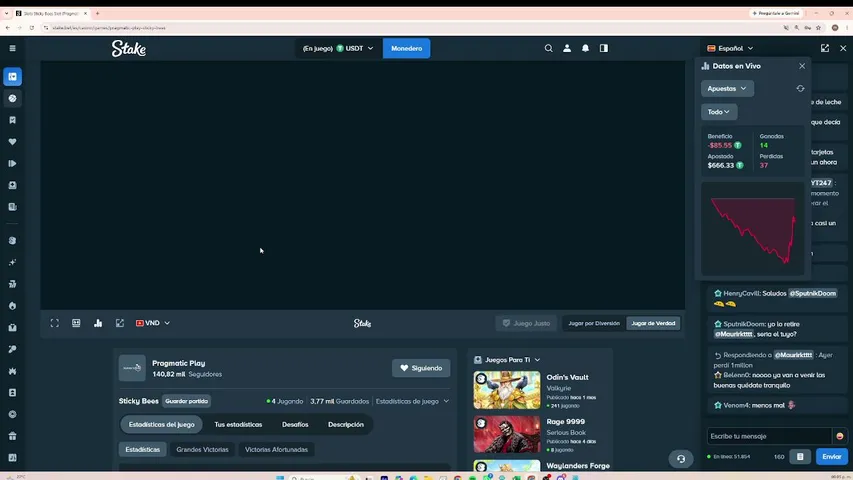Open the heart Favorites sidebar icon
The image size is (853, 480).
(x=13, y=141)
